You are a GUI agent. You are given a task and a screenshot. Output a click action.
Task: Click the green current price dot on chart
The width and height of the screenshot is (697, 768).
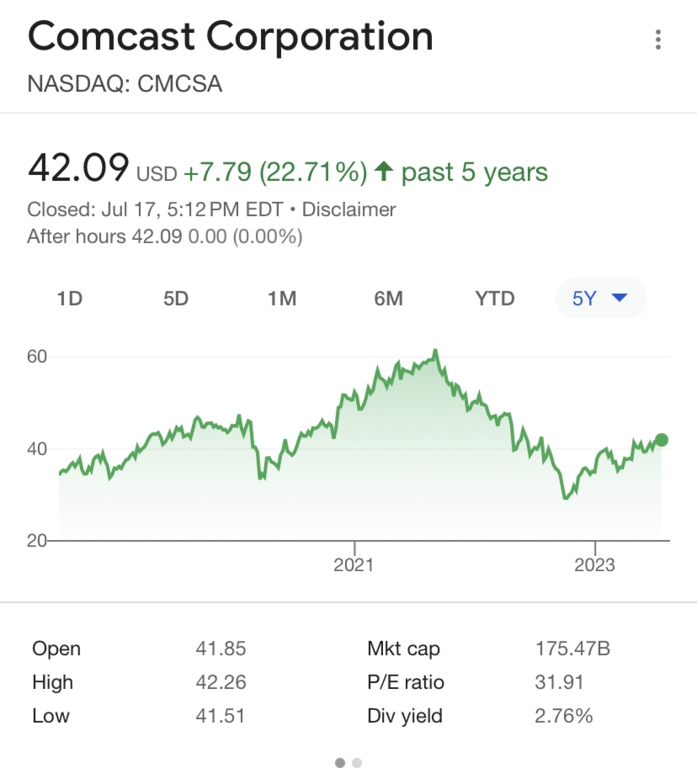661,440
